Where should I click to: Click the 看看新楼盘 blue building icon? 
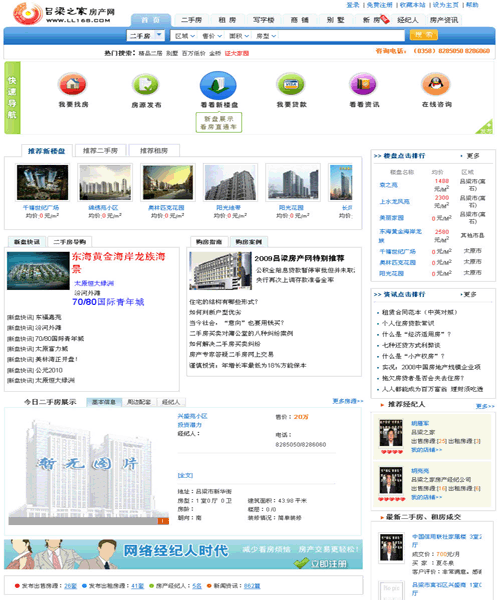click(x=218, y=85)
